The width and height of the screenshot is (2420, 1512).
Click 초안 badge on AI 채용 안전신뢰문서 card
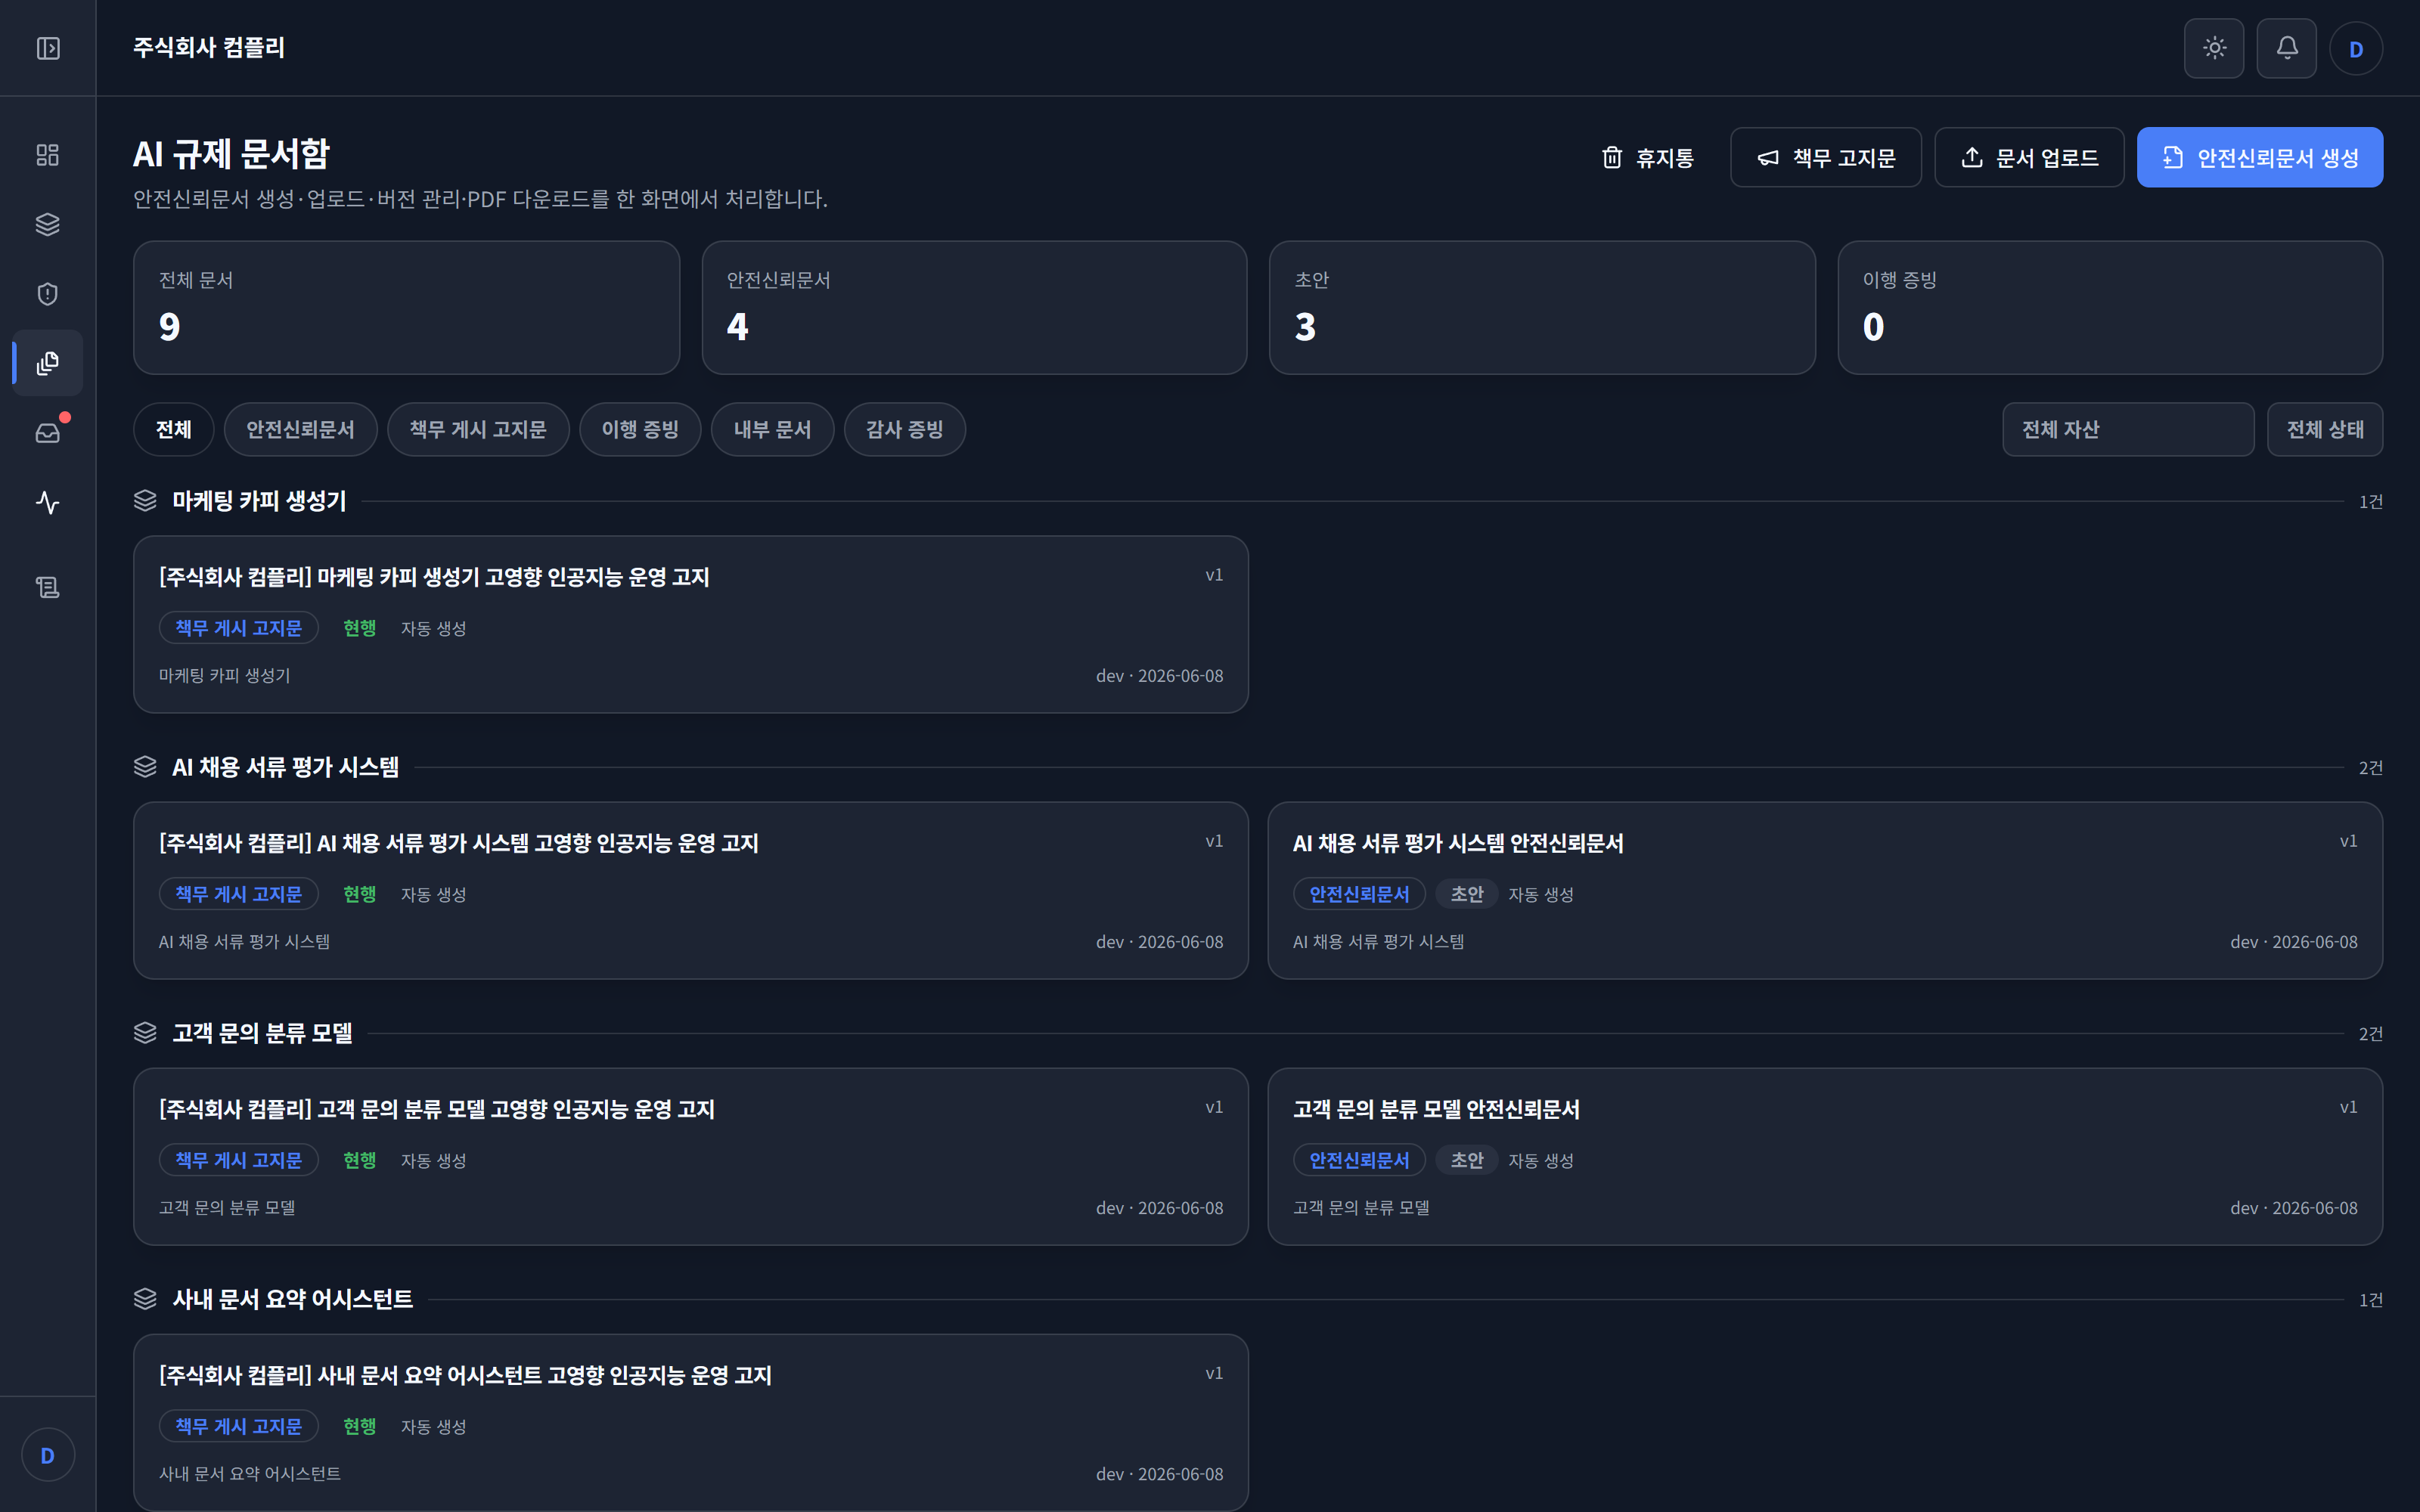[1467, 894]
